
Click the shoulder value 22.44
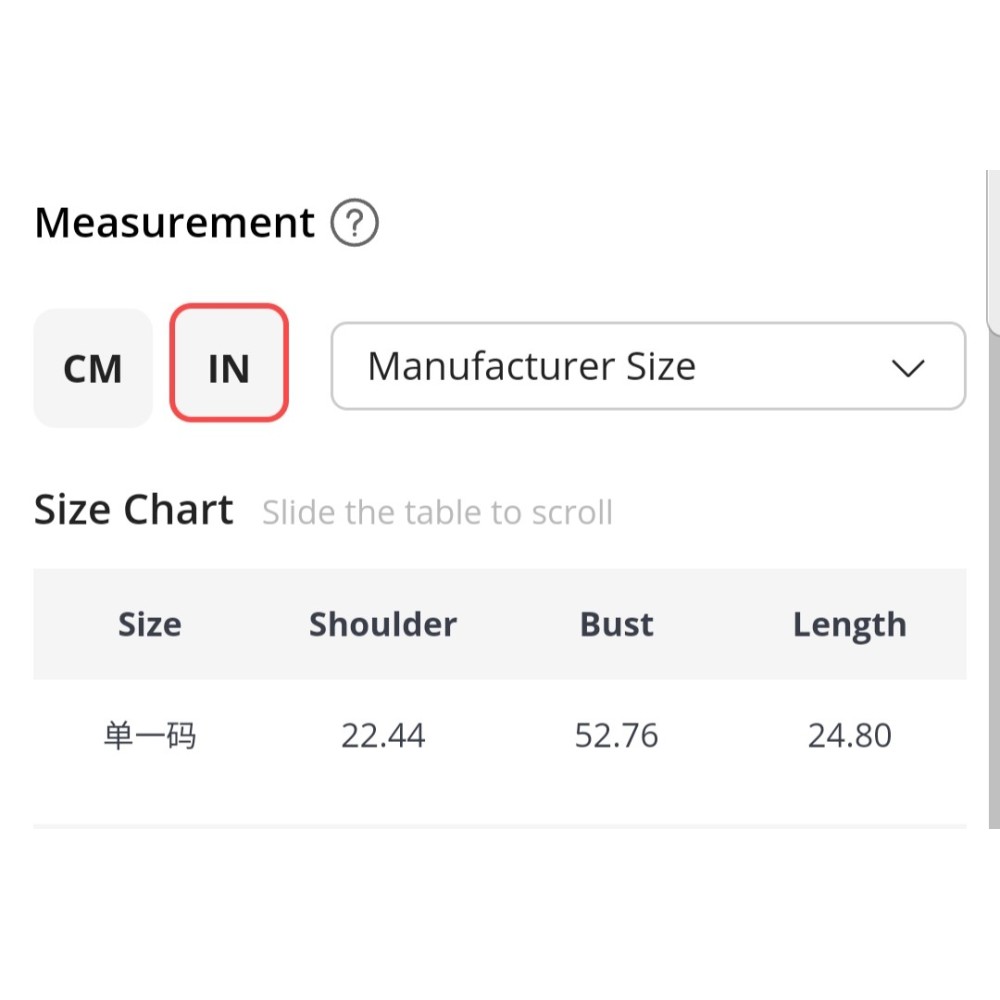pos(382,736)
